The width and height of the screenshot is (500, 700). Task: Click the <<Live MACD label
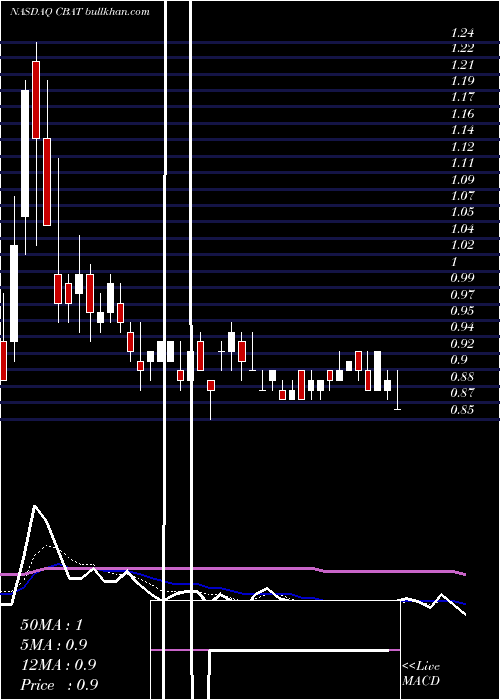421,674
